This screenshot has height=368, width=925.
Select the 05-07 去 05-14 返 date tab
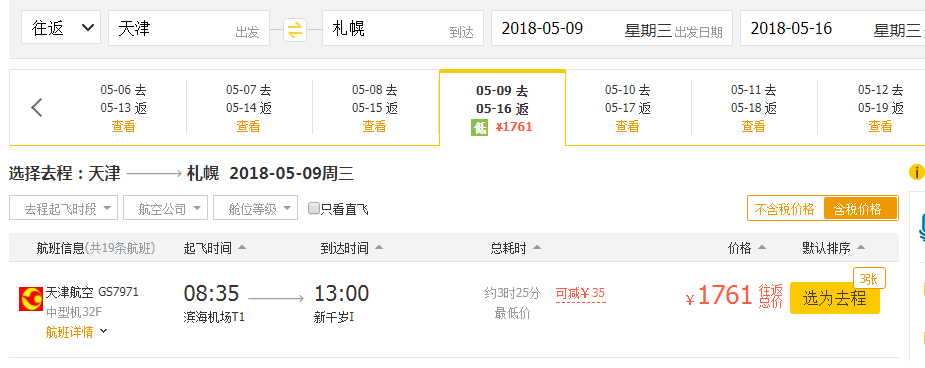click(249, 108)
